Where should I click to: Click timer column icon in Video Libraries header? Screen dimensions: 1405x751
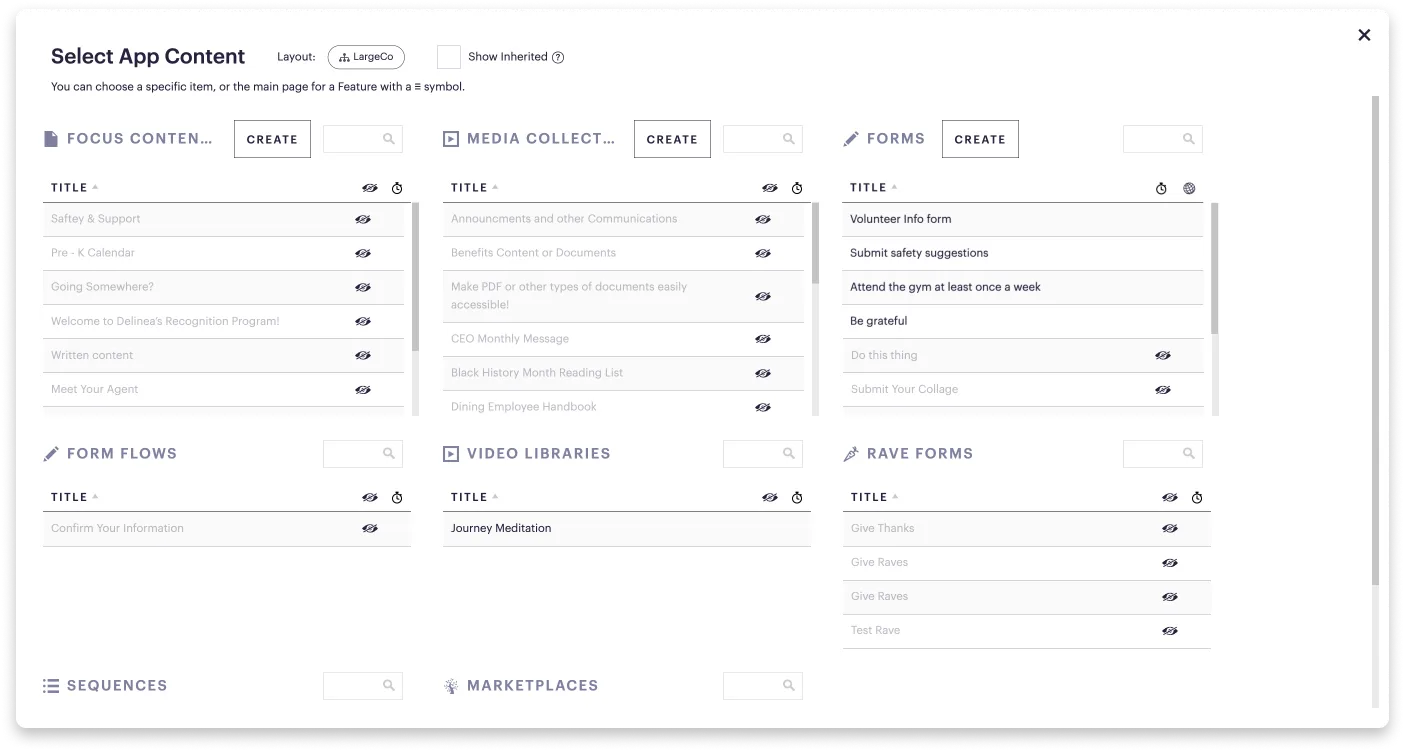[x=797, y=497]
